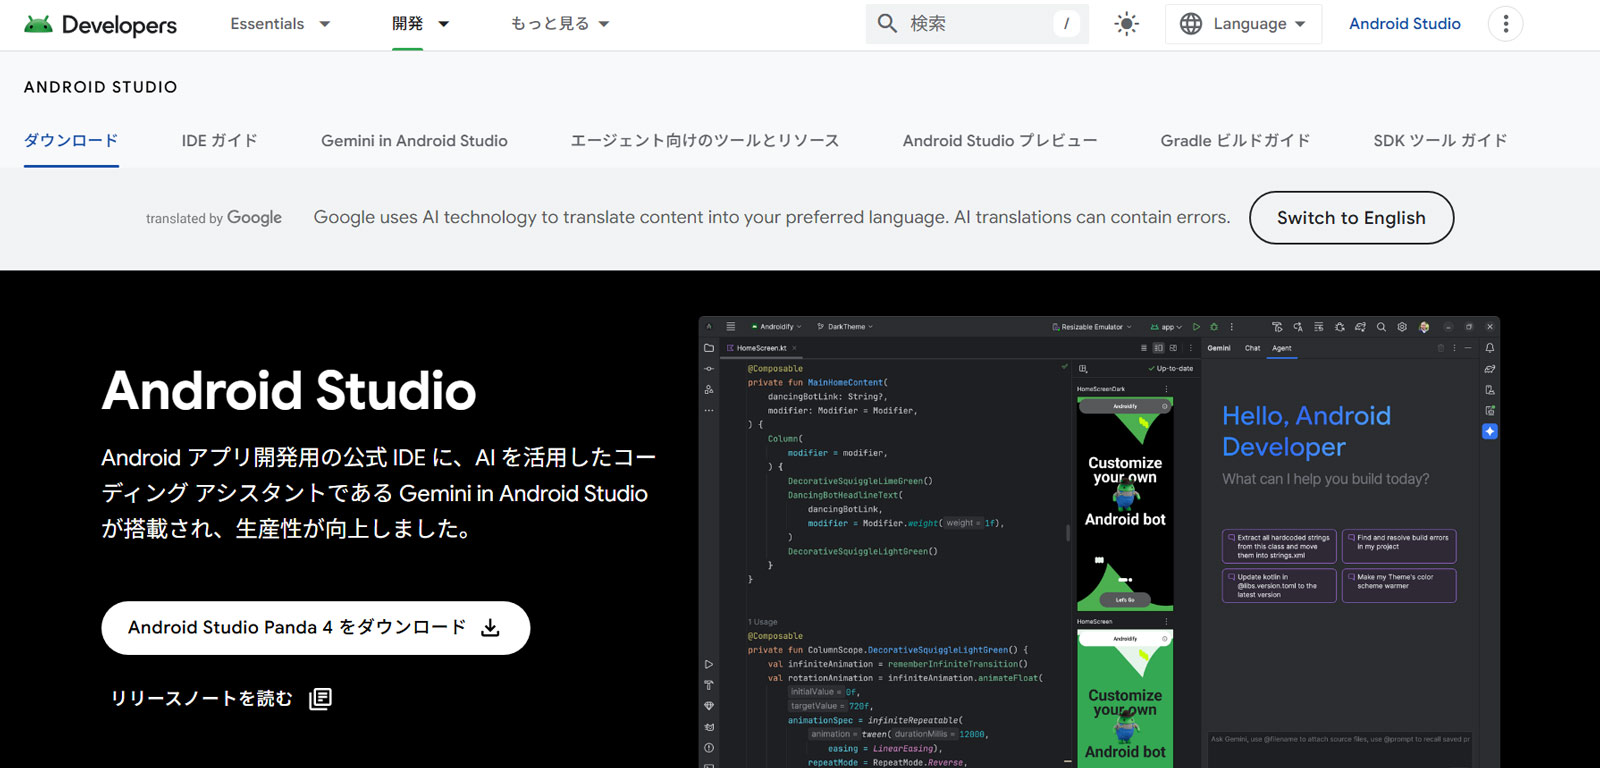1600x768 pixels.
Task: Click 'Find and resolve build errors' suggestion card
Action: [1399, 546]
